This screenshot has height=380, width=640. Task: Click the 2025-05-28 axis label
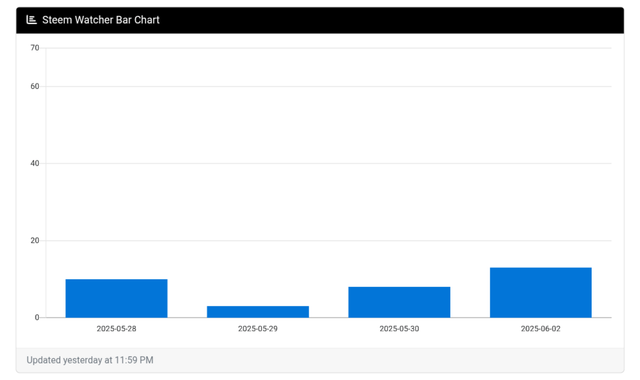coord(116,329)
